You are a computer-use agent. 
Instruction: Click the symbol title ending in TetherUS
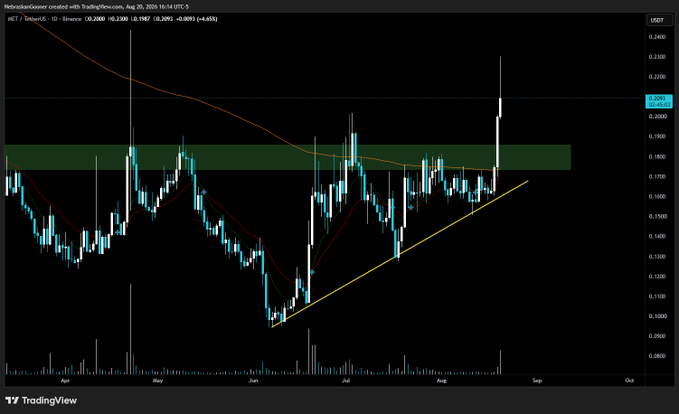[25, 19]
